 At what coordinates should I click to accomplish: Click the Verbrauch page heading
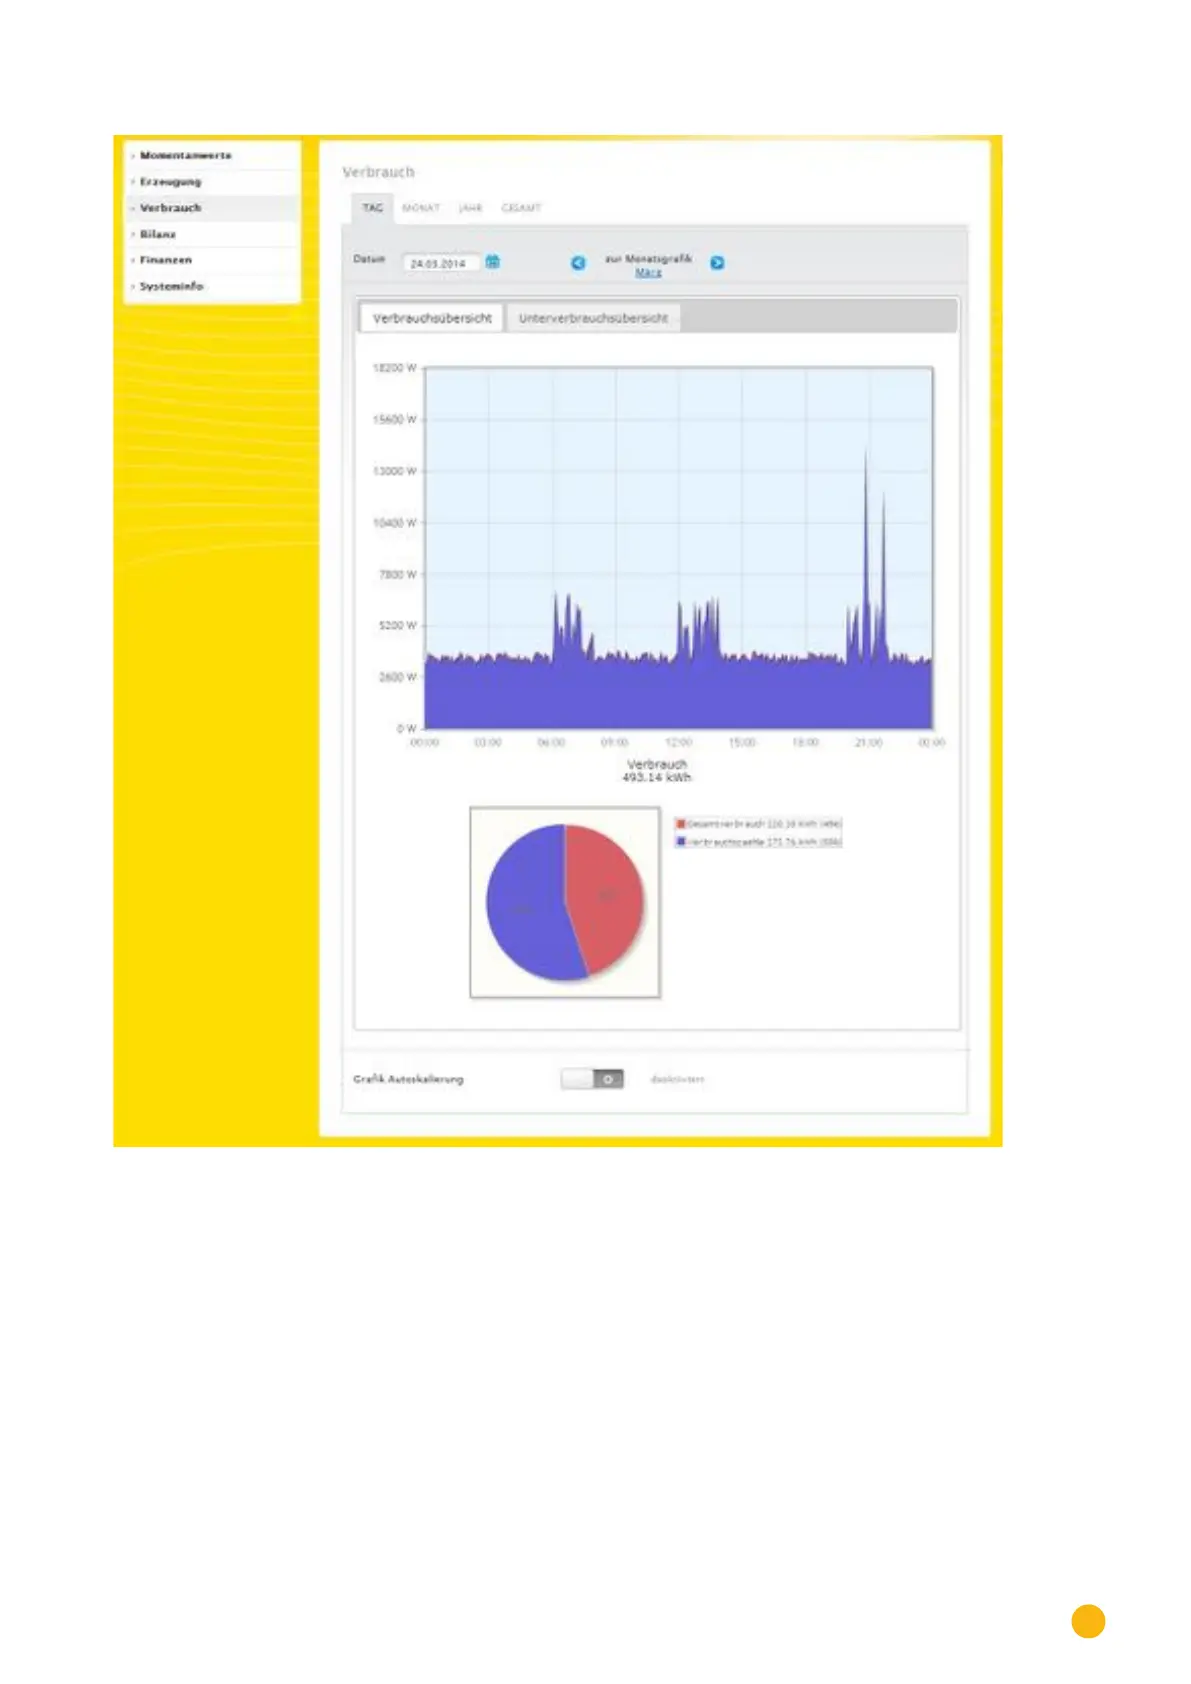378,172
